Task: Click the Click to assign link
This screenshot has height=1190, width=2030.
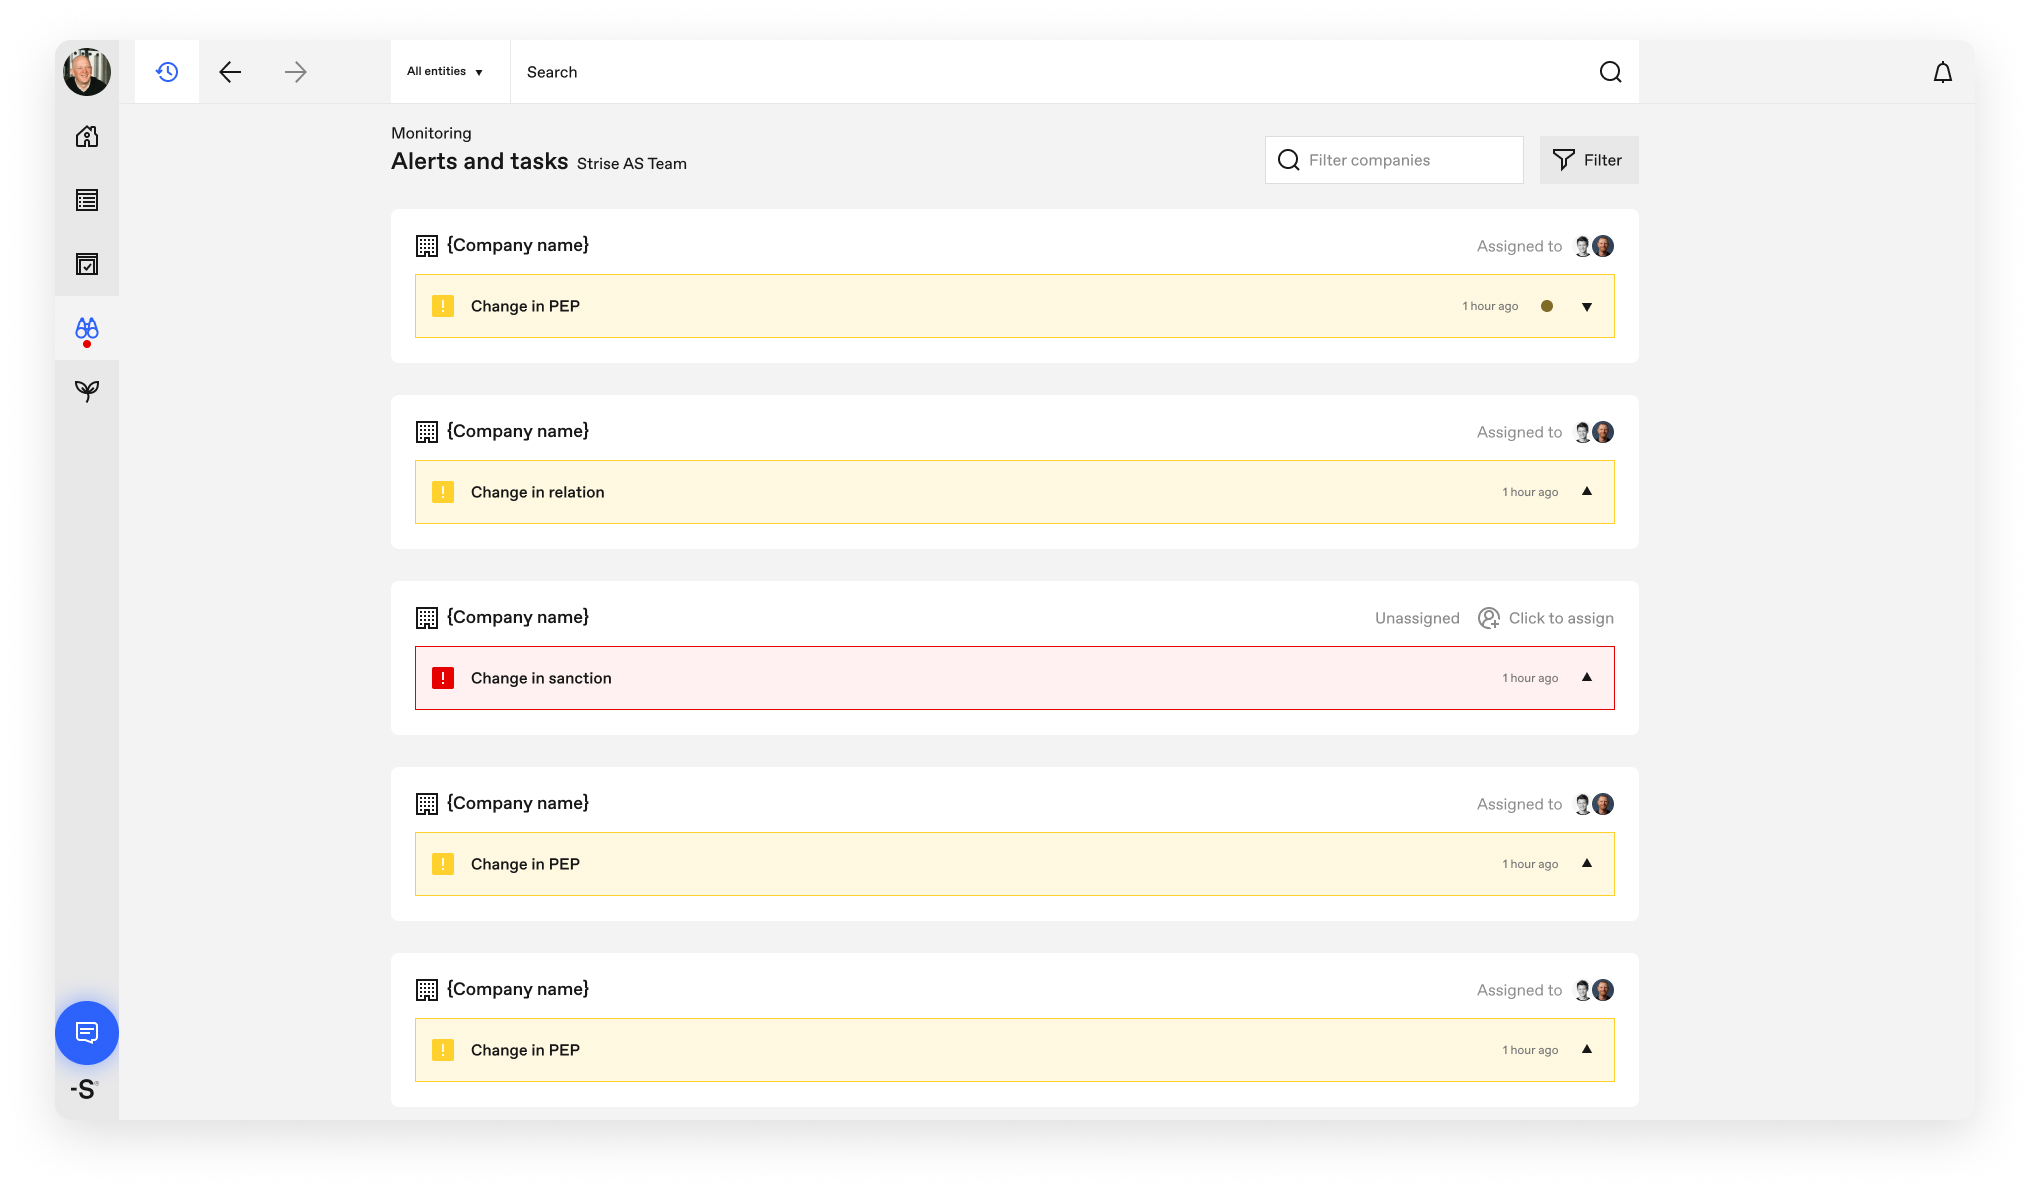Action: (x=1561, y=618)
